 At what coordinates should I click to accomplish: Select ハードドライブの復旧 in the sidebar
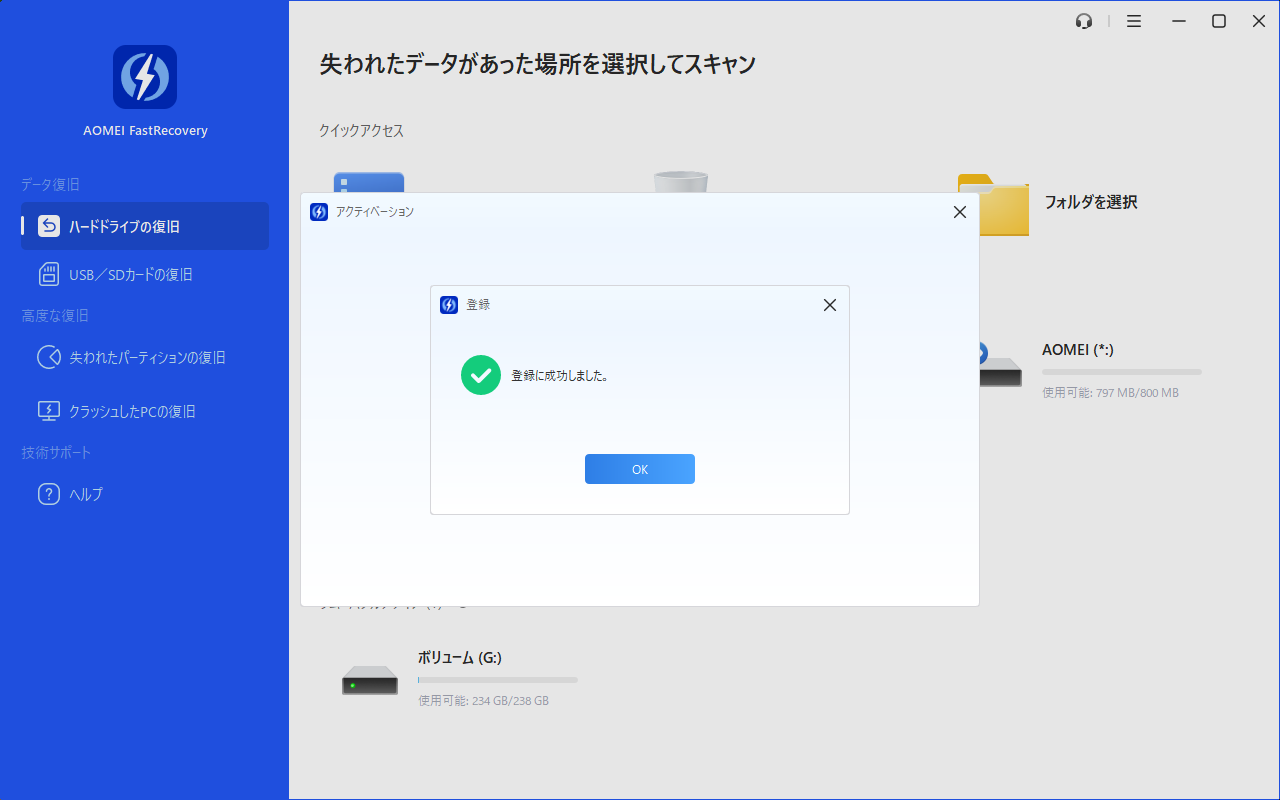coord(145,227)
